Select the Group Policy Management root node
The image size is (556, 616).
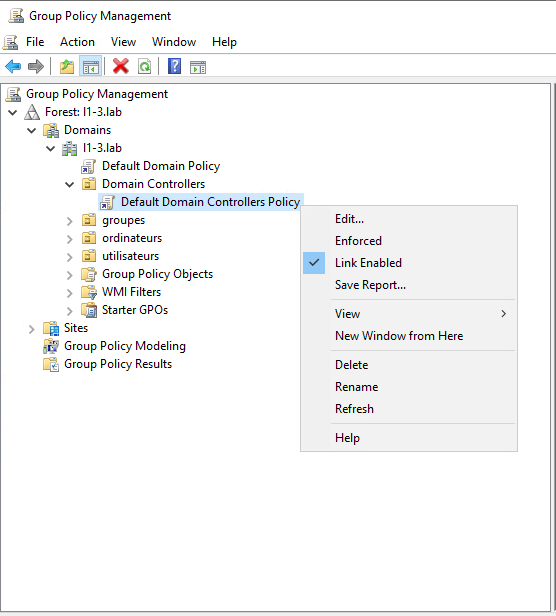pyautogui.click(x=97, y=94)
